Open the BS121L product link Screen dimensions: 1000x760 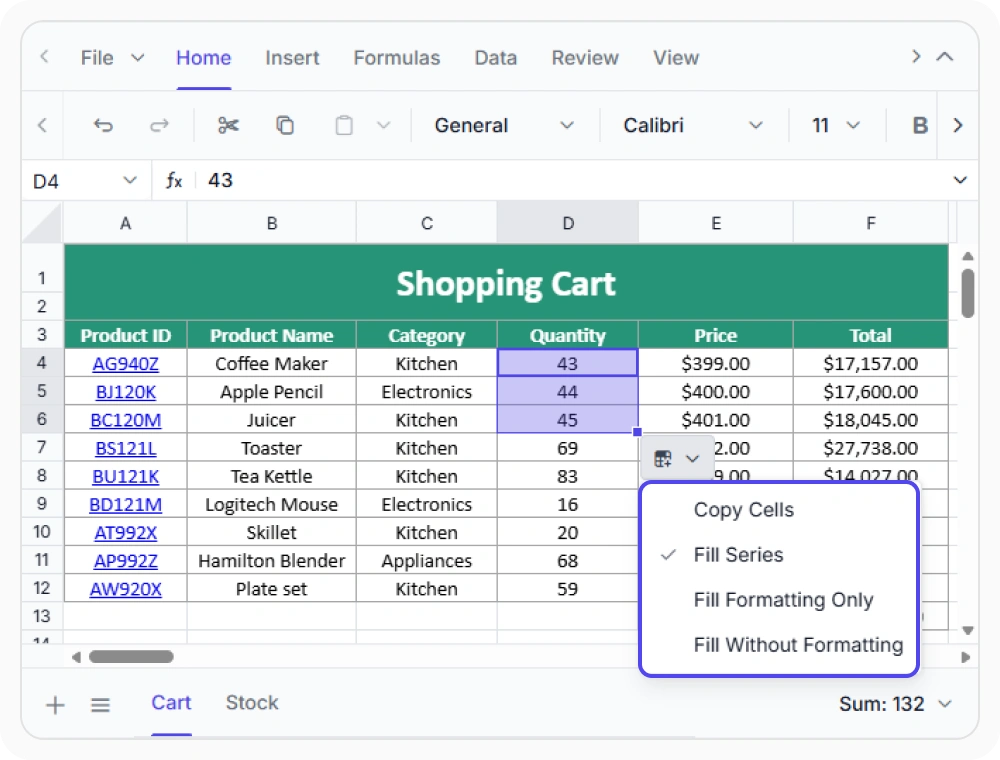pyautogui.click(x=126, y=448)
